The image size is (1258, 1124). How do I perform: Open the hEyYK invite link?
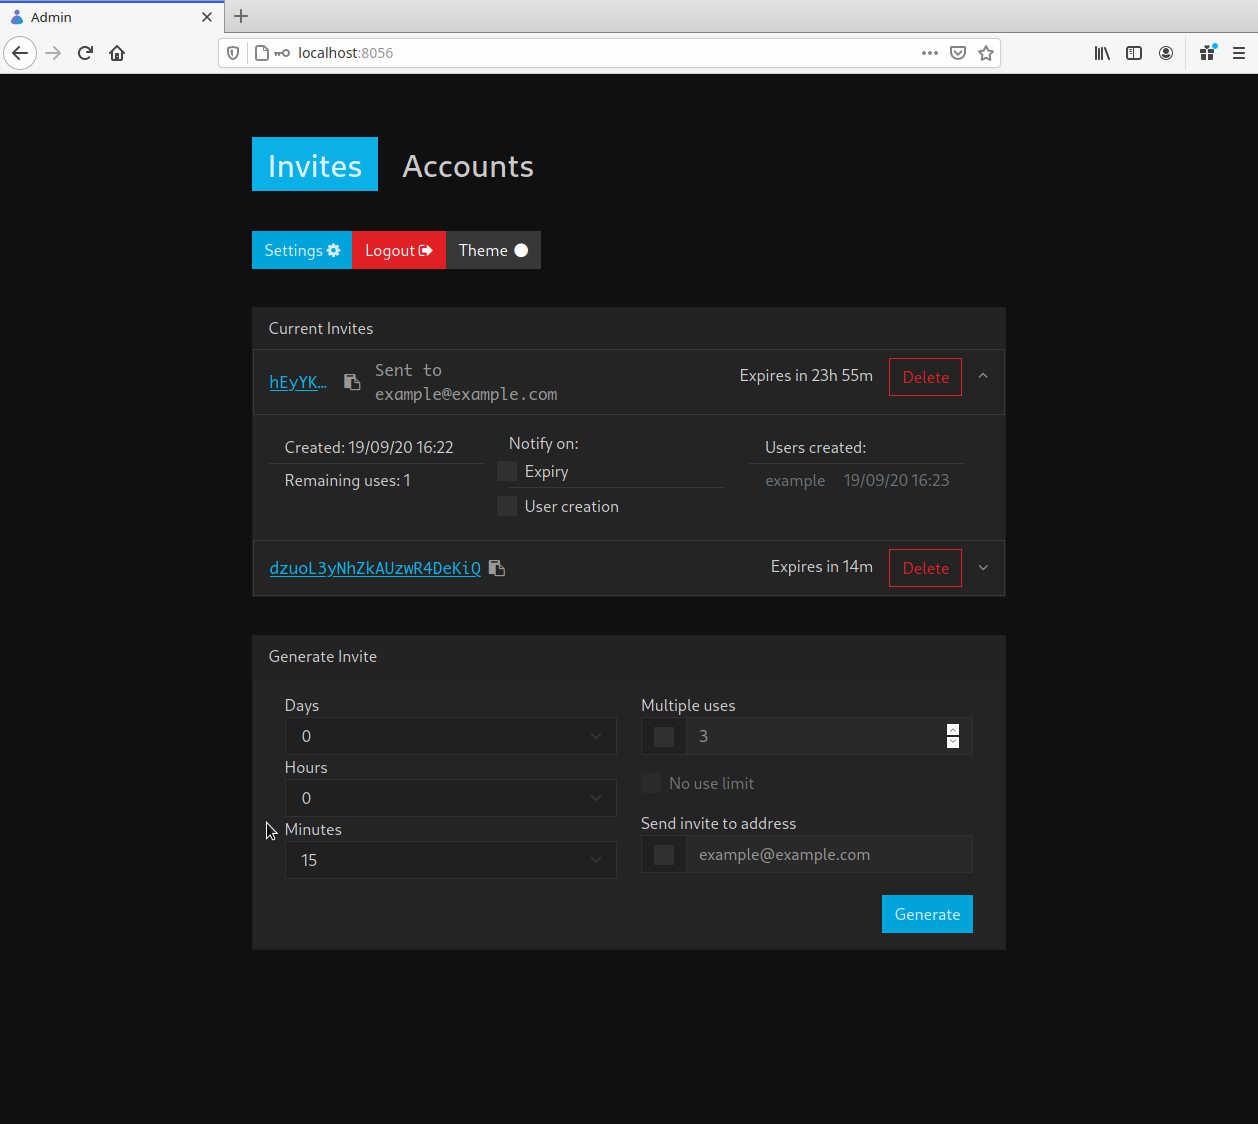click(298, 382)
